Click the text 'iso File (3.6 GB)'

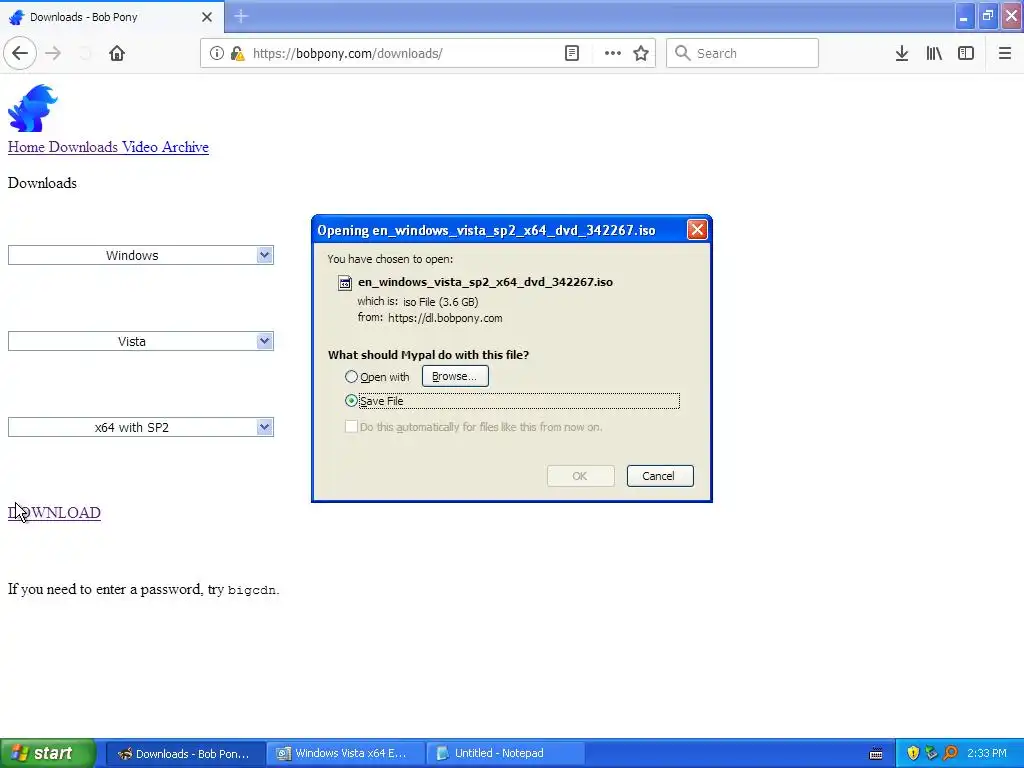(x=441, y=302)
